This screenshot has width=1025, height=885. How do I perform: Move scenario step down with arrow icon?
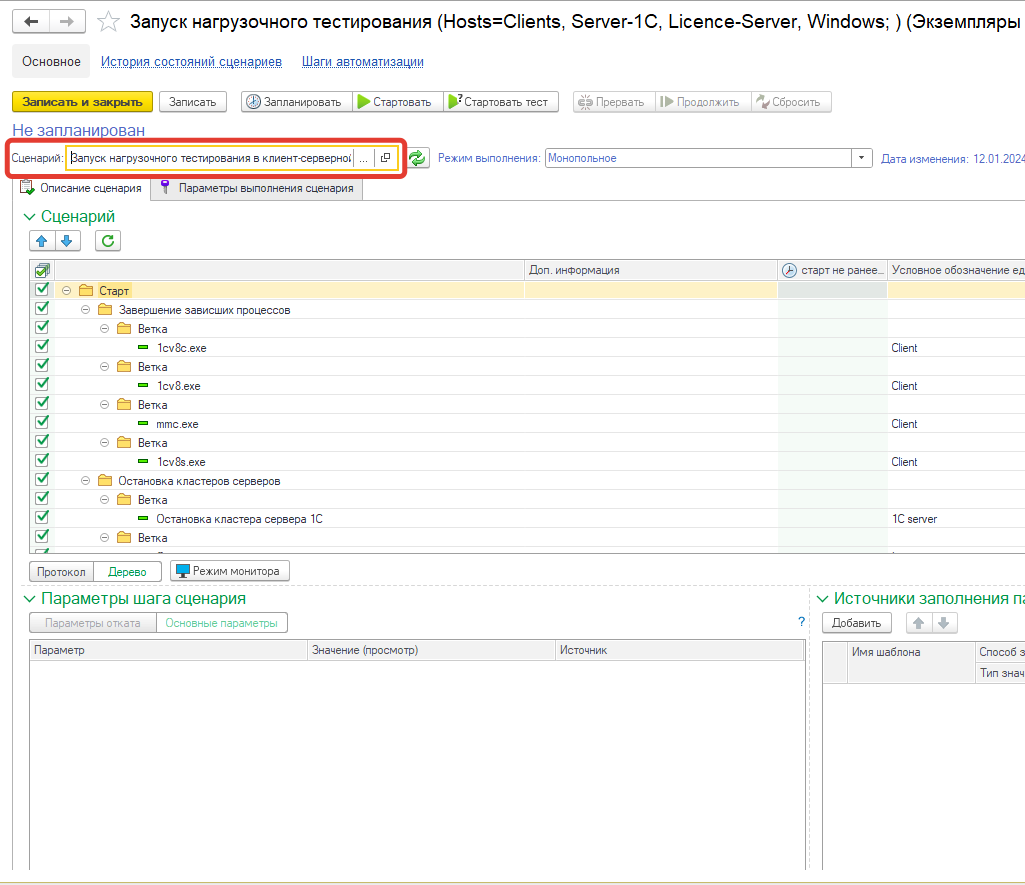[x=66, y=240]
